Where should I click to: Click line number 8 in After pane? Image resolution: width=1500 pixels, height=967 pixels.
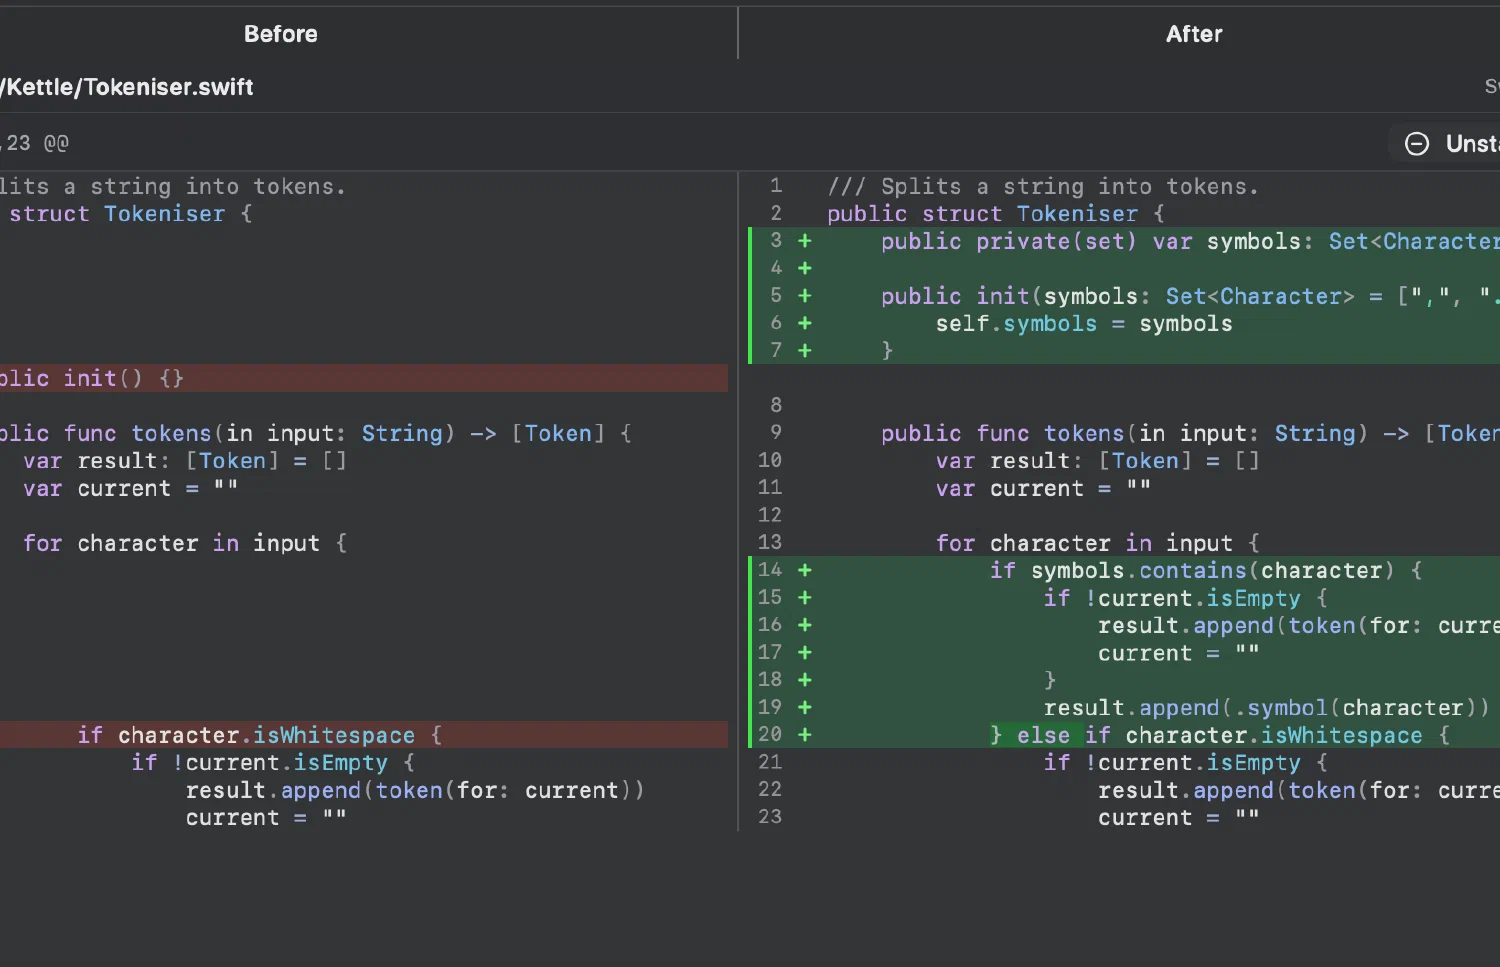[776, 405]
